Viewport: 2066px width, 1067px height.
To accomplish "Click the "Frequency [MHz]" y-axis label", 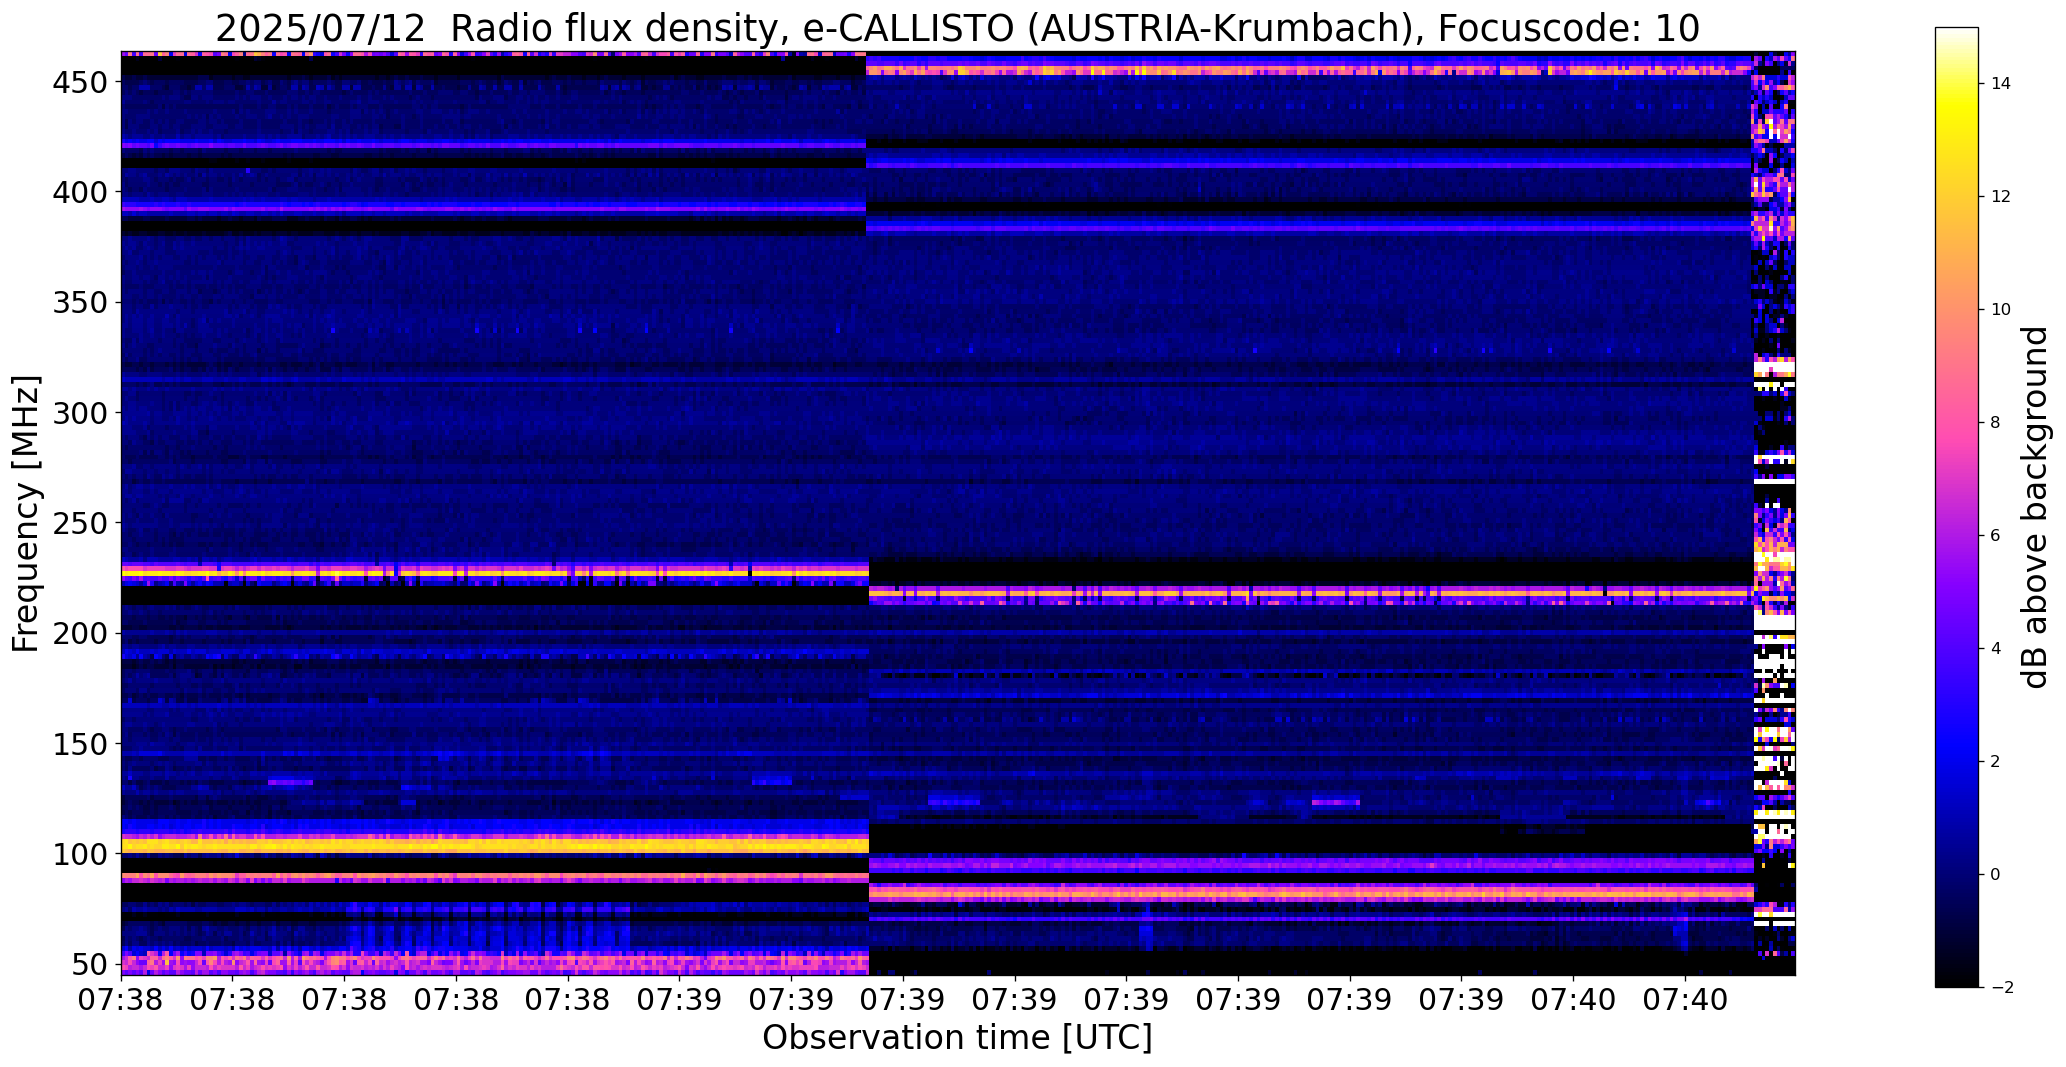I will coord(27,514).
